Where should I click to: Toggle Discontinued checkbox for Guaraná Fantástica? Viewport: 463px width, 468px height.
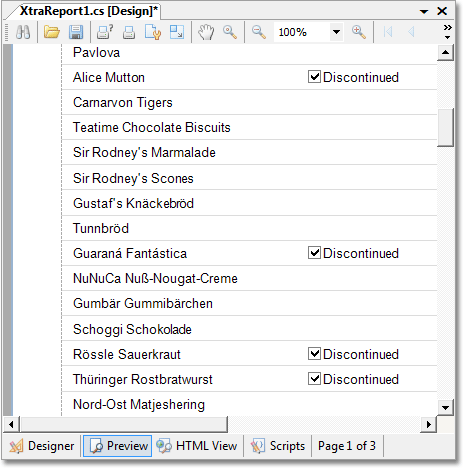pyautogui.click(x=314, y=253)
